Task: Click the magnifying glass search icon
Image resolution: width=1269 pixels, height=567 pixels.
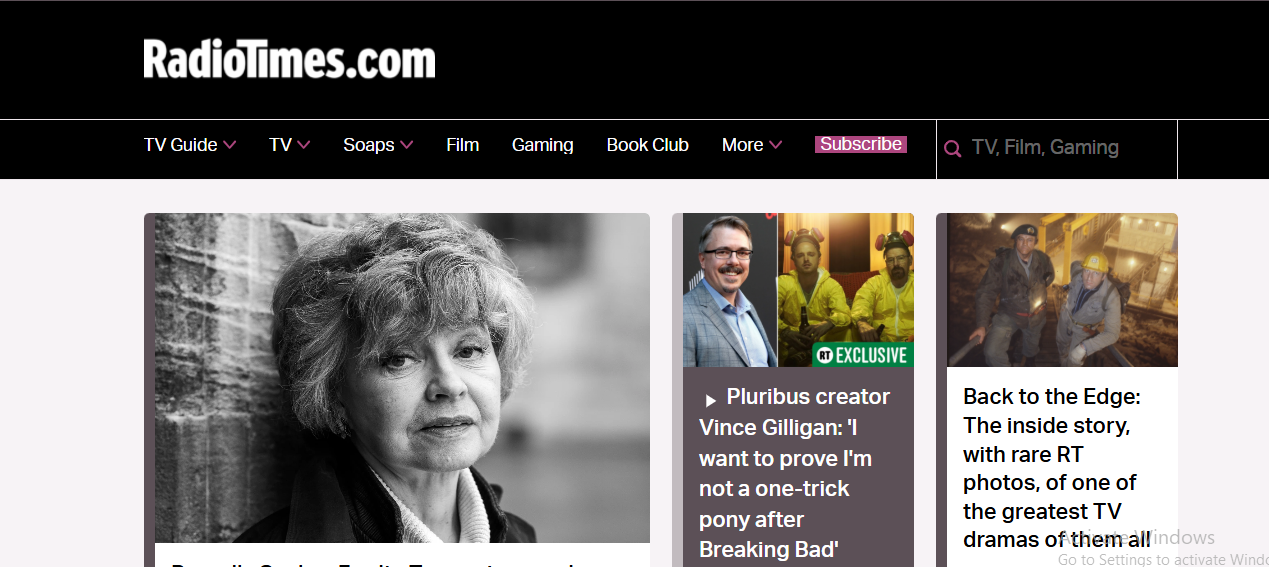Action: point(953,149)
